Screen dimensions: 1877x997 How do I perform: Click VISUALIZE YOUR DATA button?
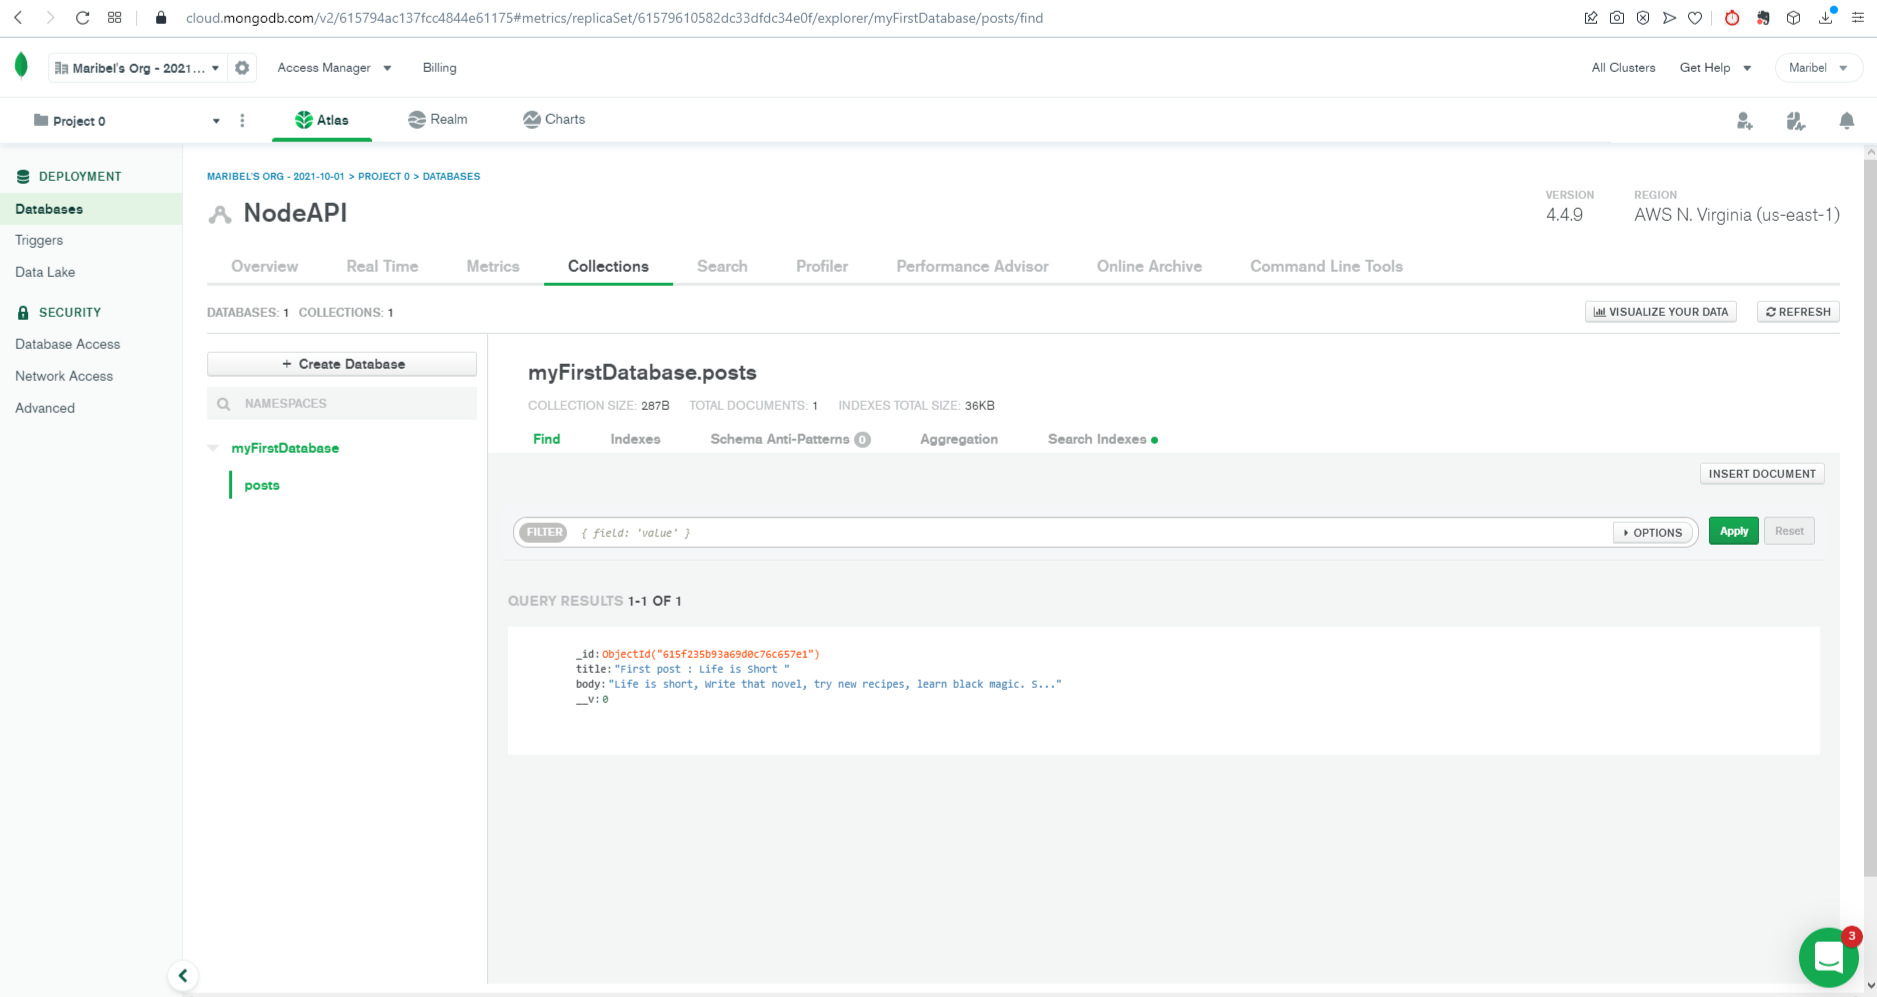[1661, 312]
